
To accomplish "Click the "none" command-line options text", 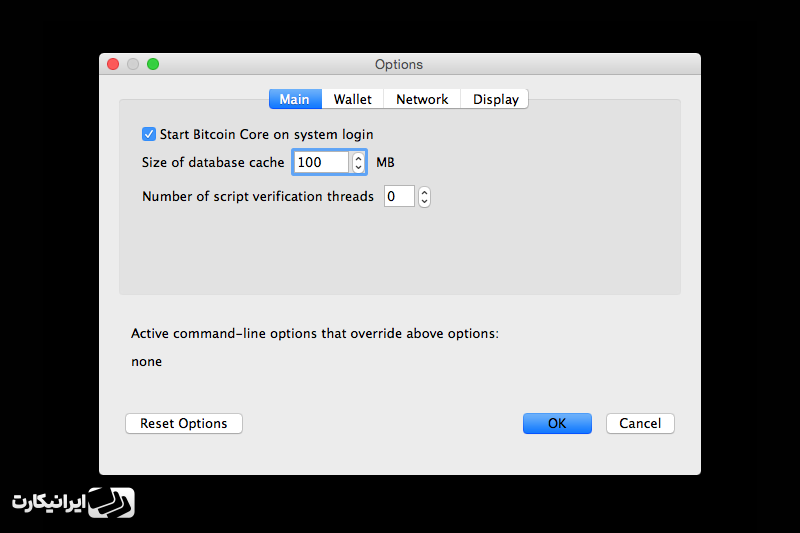I will point(146,362).
